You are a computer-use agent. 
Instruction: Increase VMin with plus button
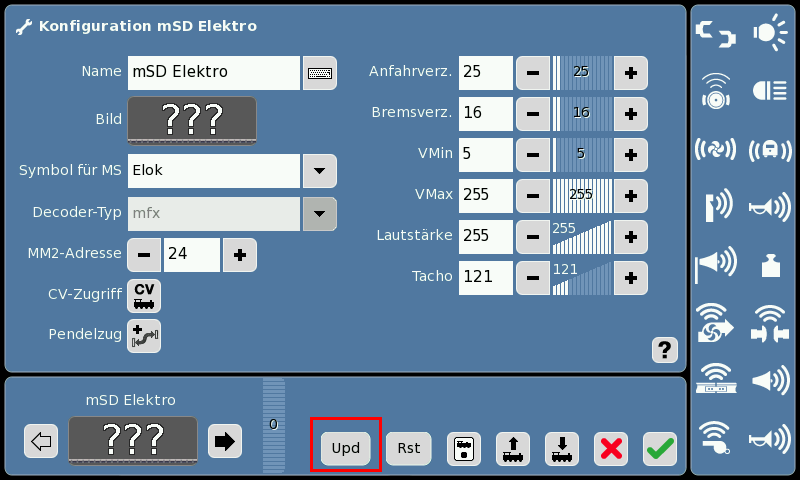tap(631, 155)
